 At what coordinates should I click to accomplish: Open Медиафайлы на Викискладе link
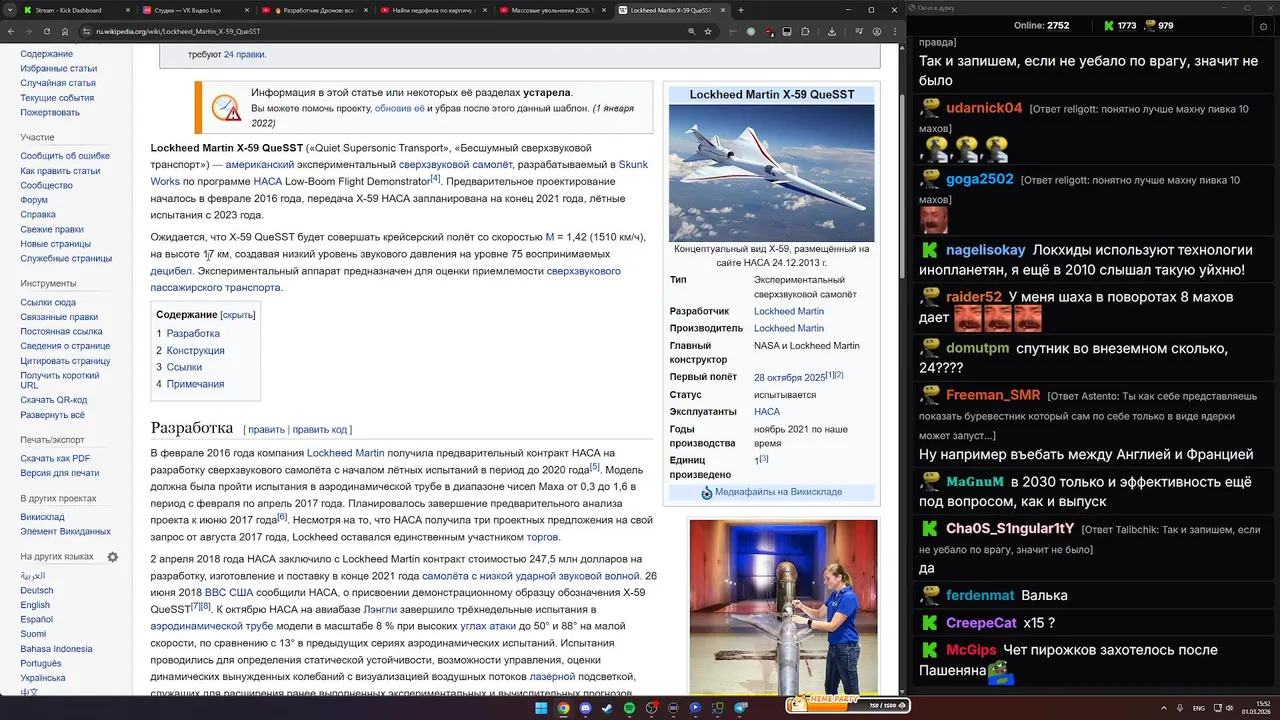pos(778,492)
